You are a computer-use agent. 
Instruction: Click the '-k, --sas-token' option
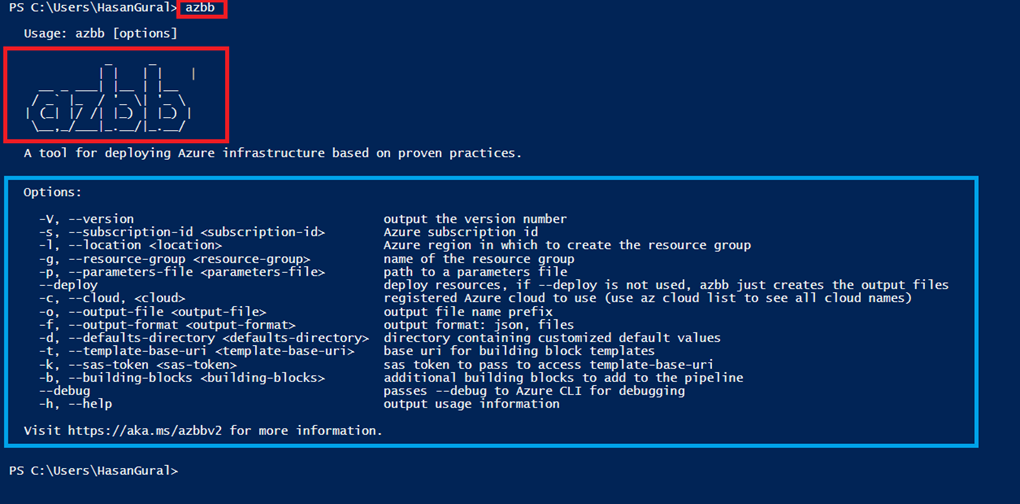coord(137,365)
